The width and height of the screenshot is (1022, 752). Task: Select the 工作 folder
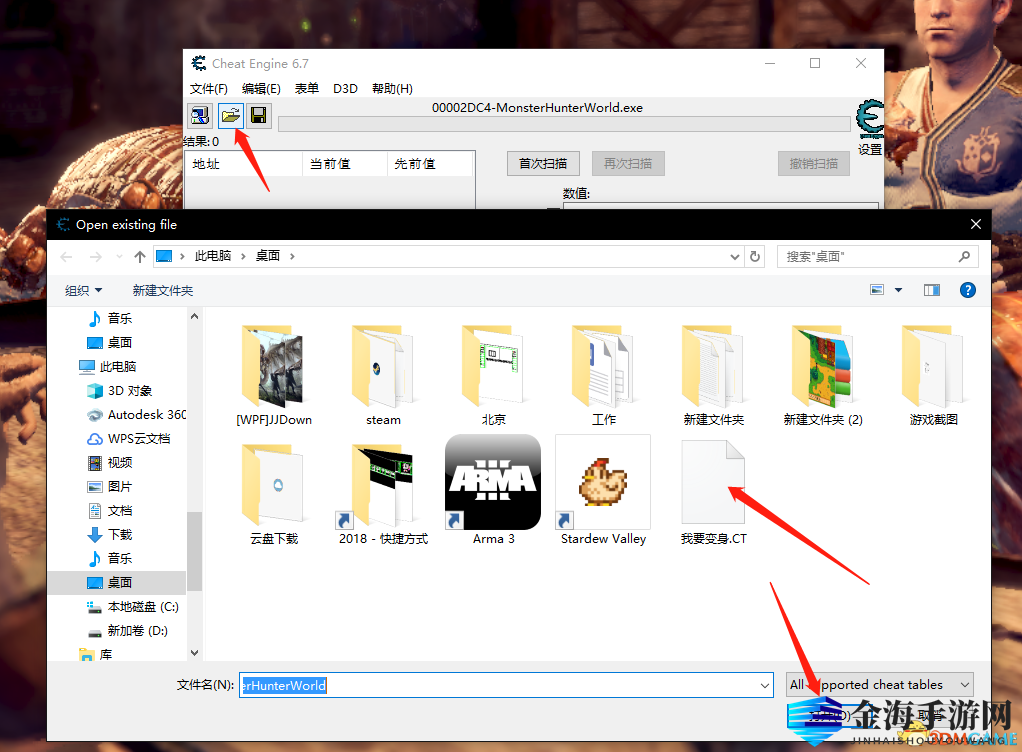coord(604,375)
